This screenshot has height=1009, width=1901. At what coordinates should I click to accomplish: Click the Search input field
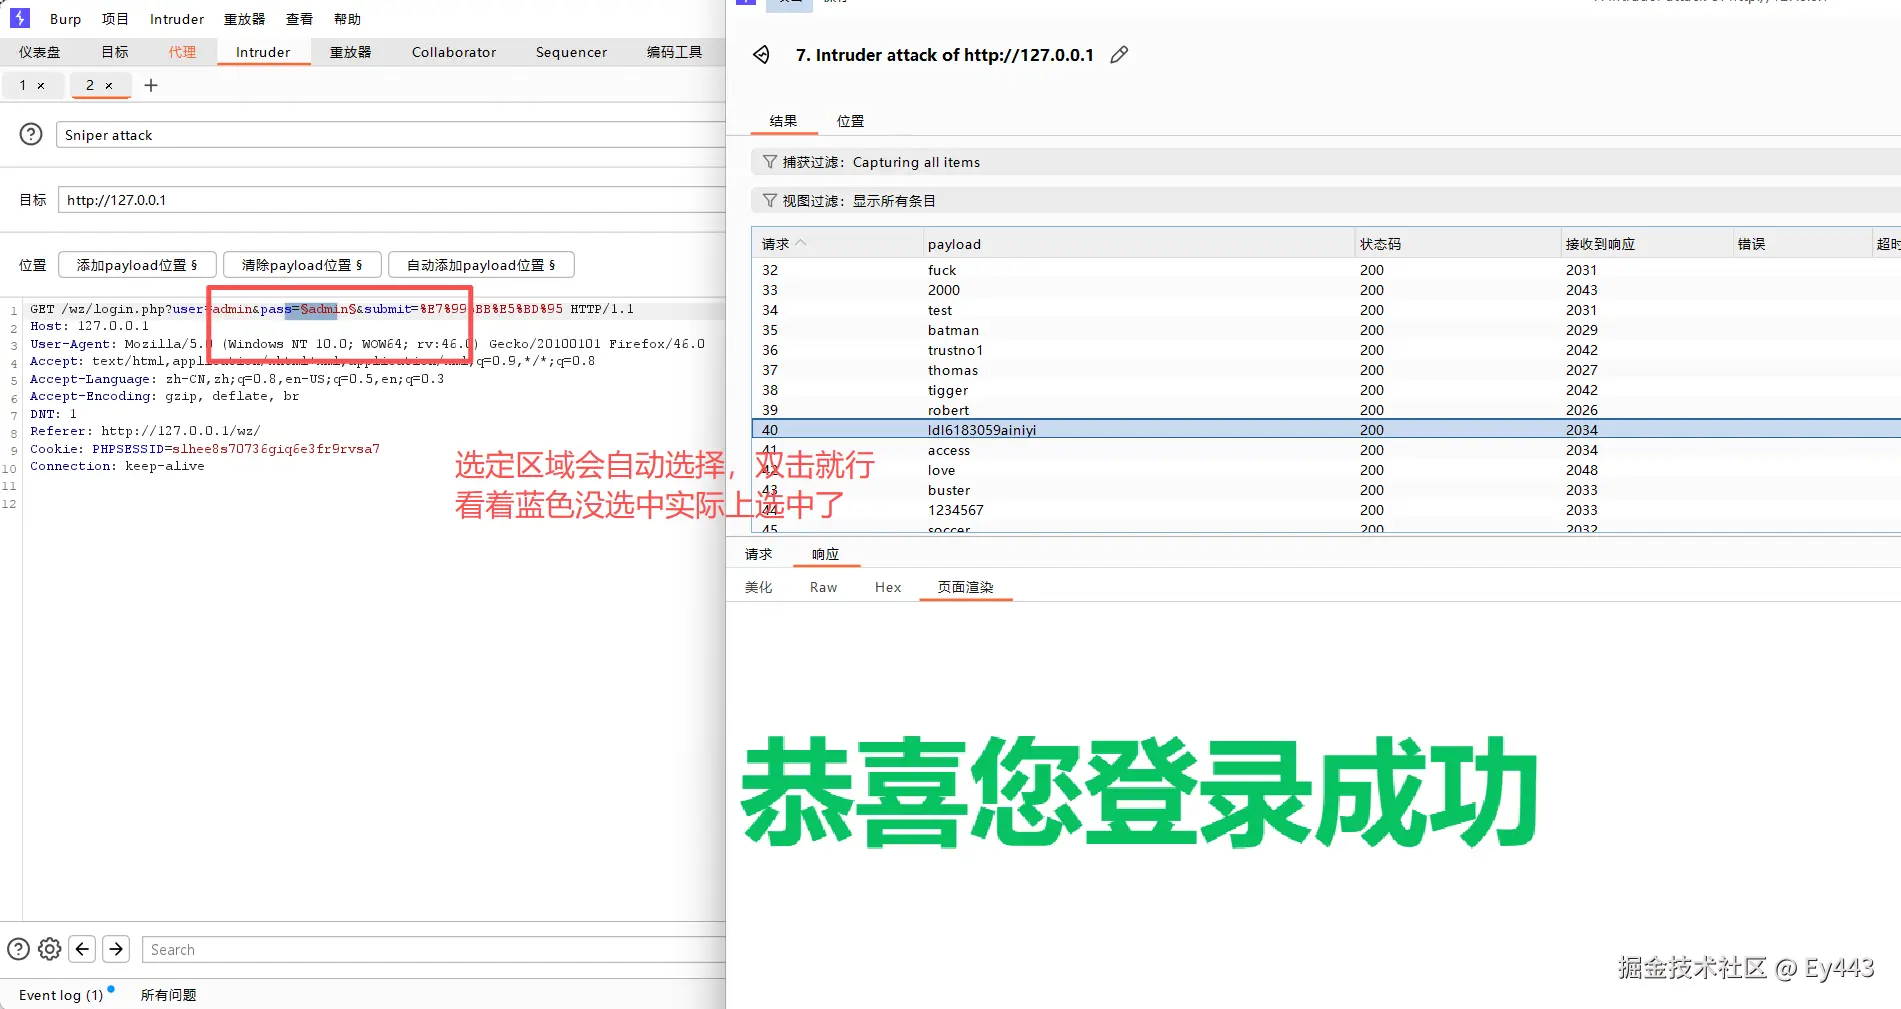click(x=433, y=950)
